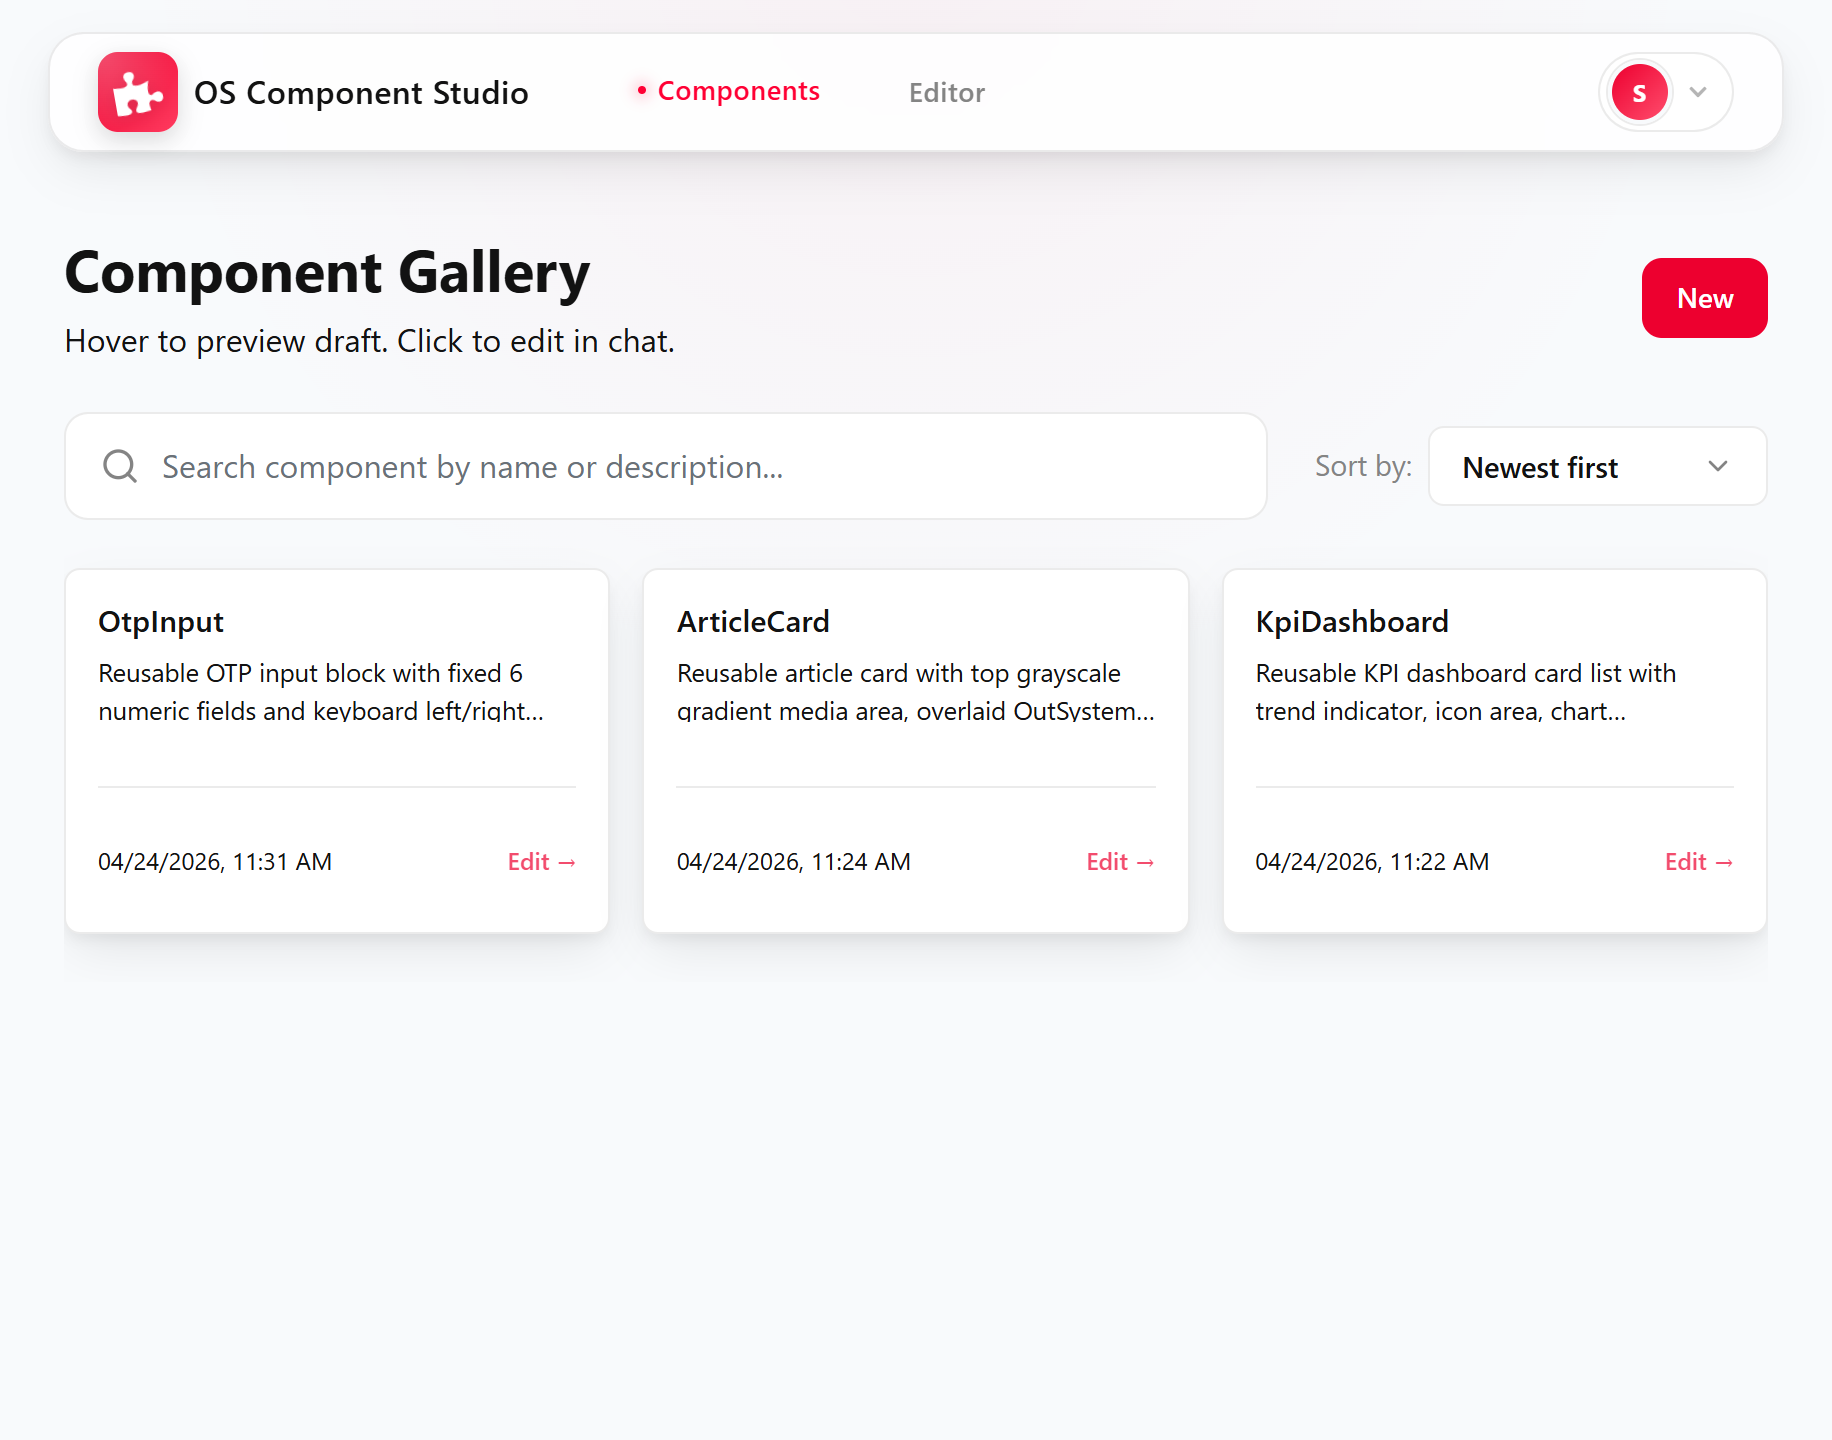Click the Sort by label

pyautogui.click(x=1363, y=466)
